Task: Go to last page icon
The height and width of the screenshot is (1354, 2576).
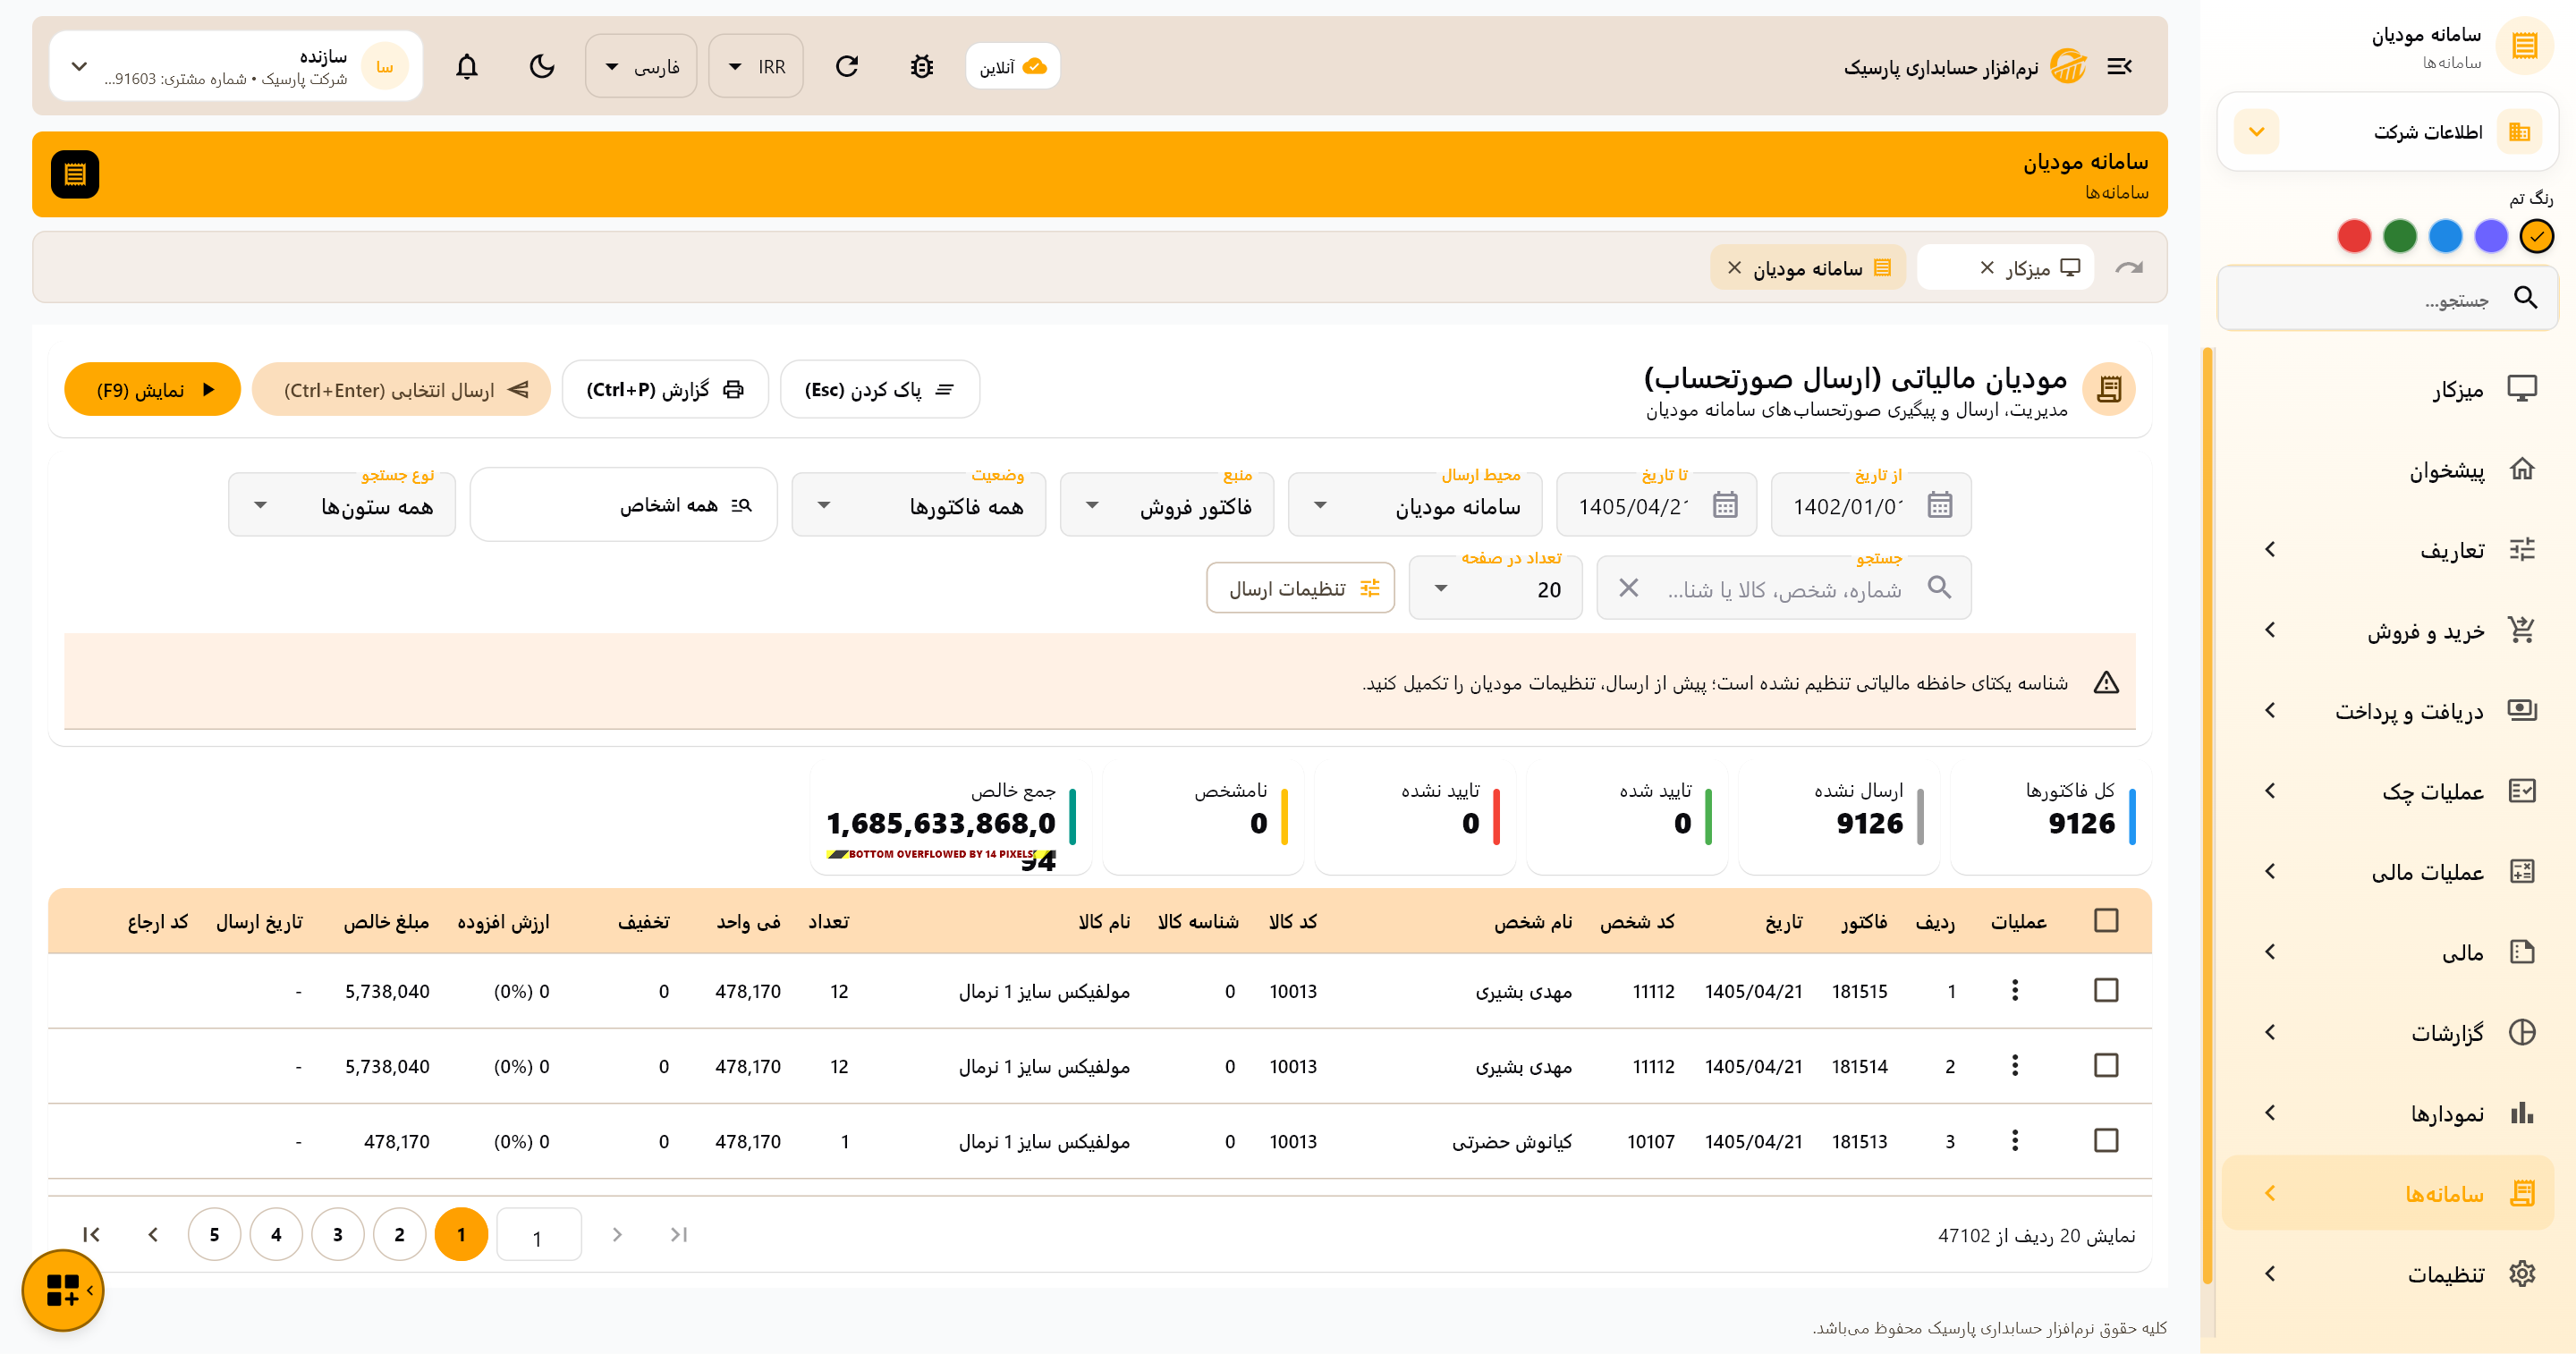Action: (91, 1234)
